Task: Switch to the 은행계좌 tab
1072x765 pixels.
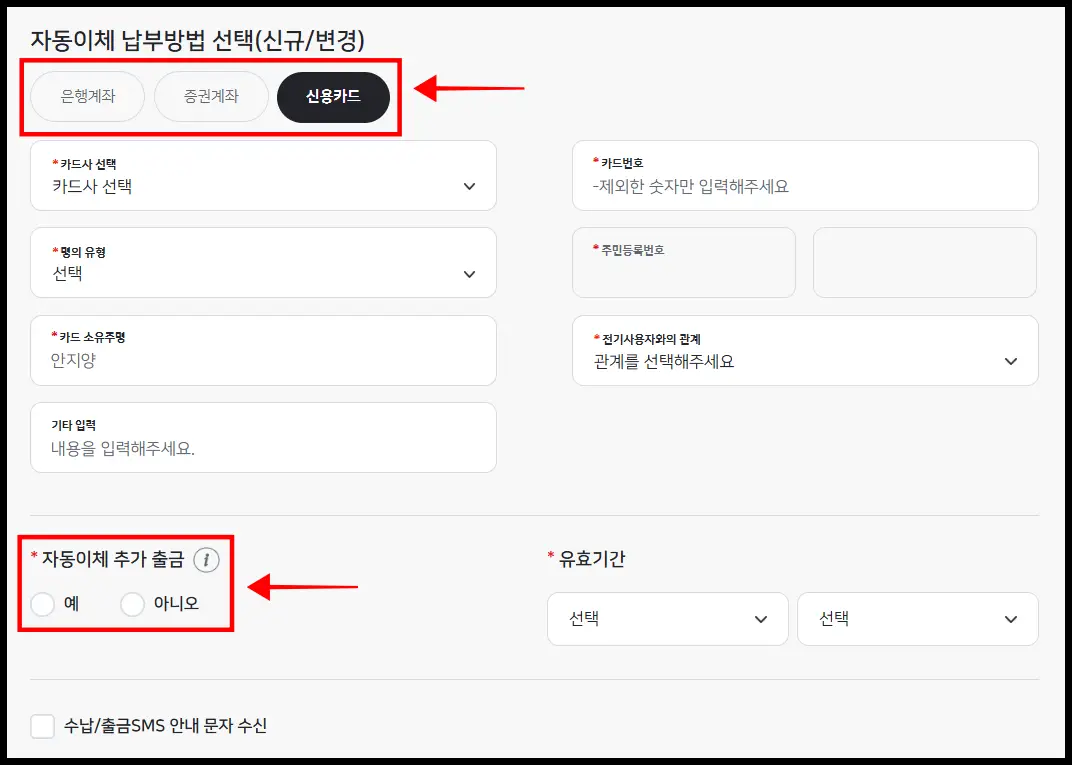Action: click(87, 97)
